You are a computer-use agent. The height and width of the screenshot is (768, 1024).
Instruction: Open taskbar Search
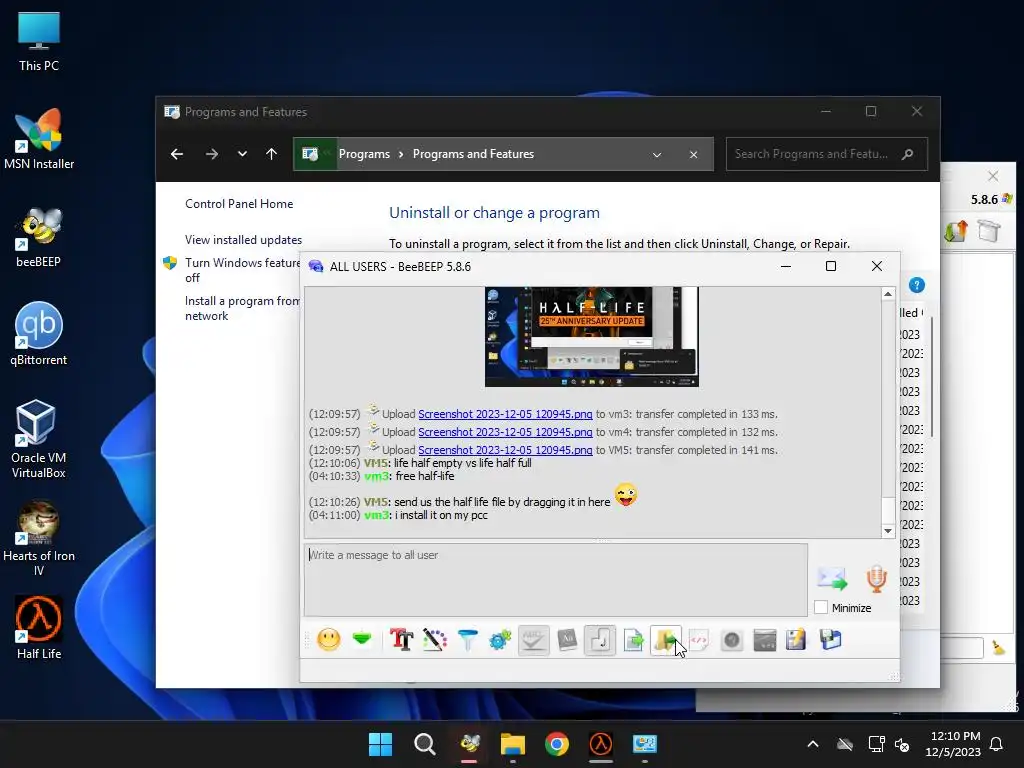(x=424, y=744)
